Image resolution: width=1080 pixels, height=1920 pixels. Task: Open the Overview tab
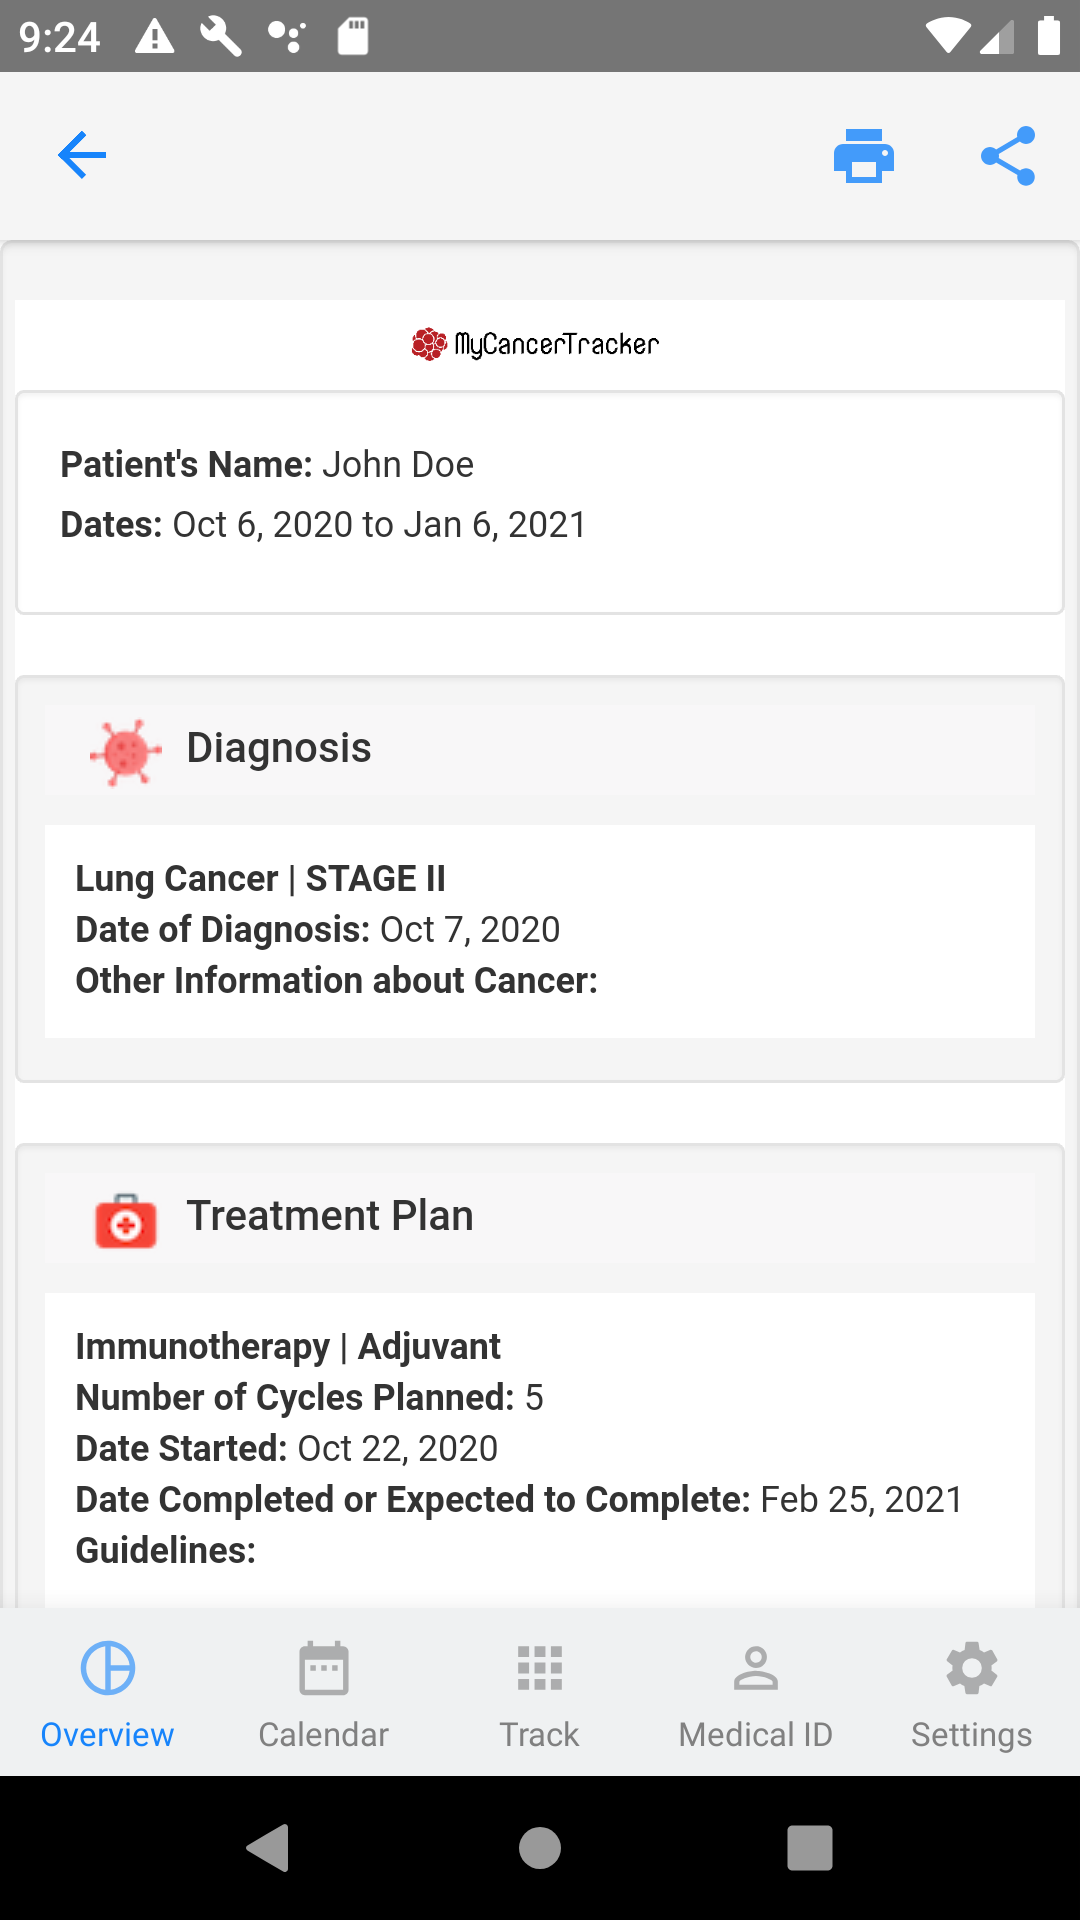(x=107, y=1690)
